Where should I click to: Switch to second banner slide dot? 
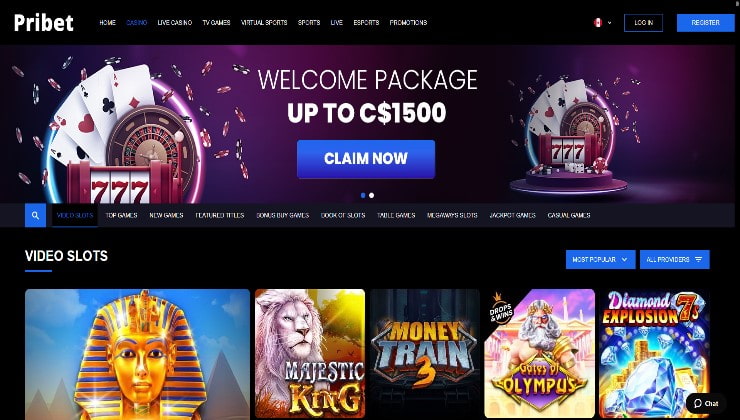tap(371, 195)
